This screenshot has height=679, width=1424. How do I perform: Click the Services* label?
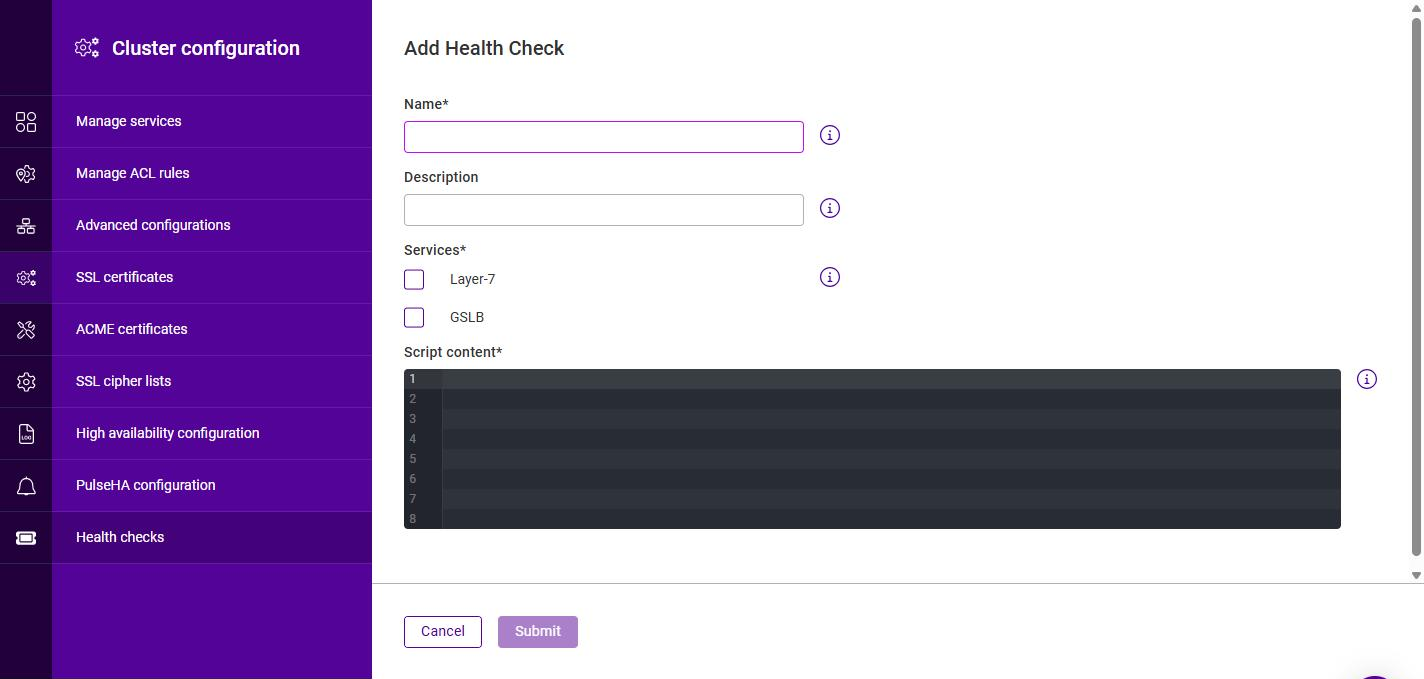pos(435,250)
